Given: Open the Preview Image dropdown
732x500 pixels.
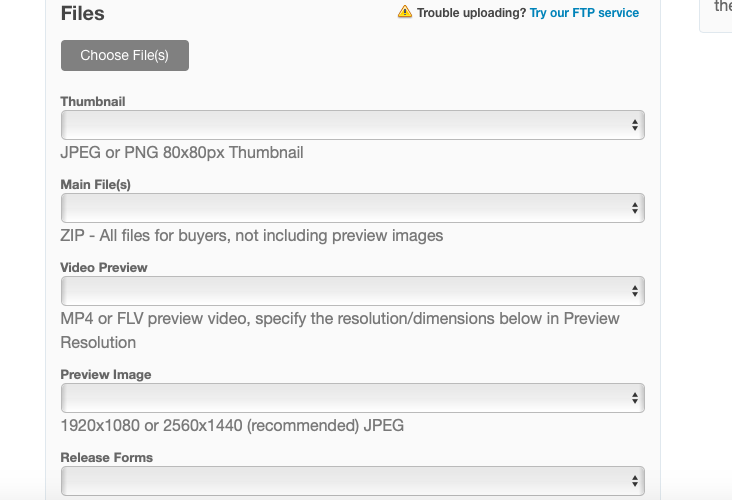Looking at the screenshot, I should coord(352,398).
